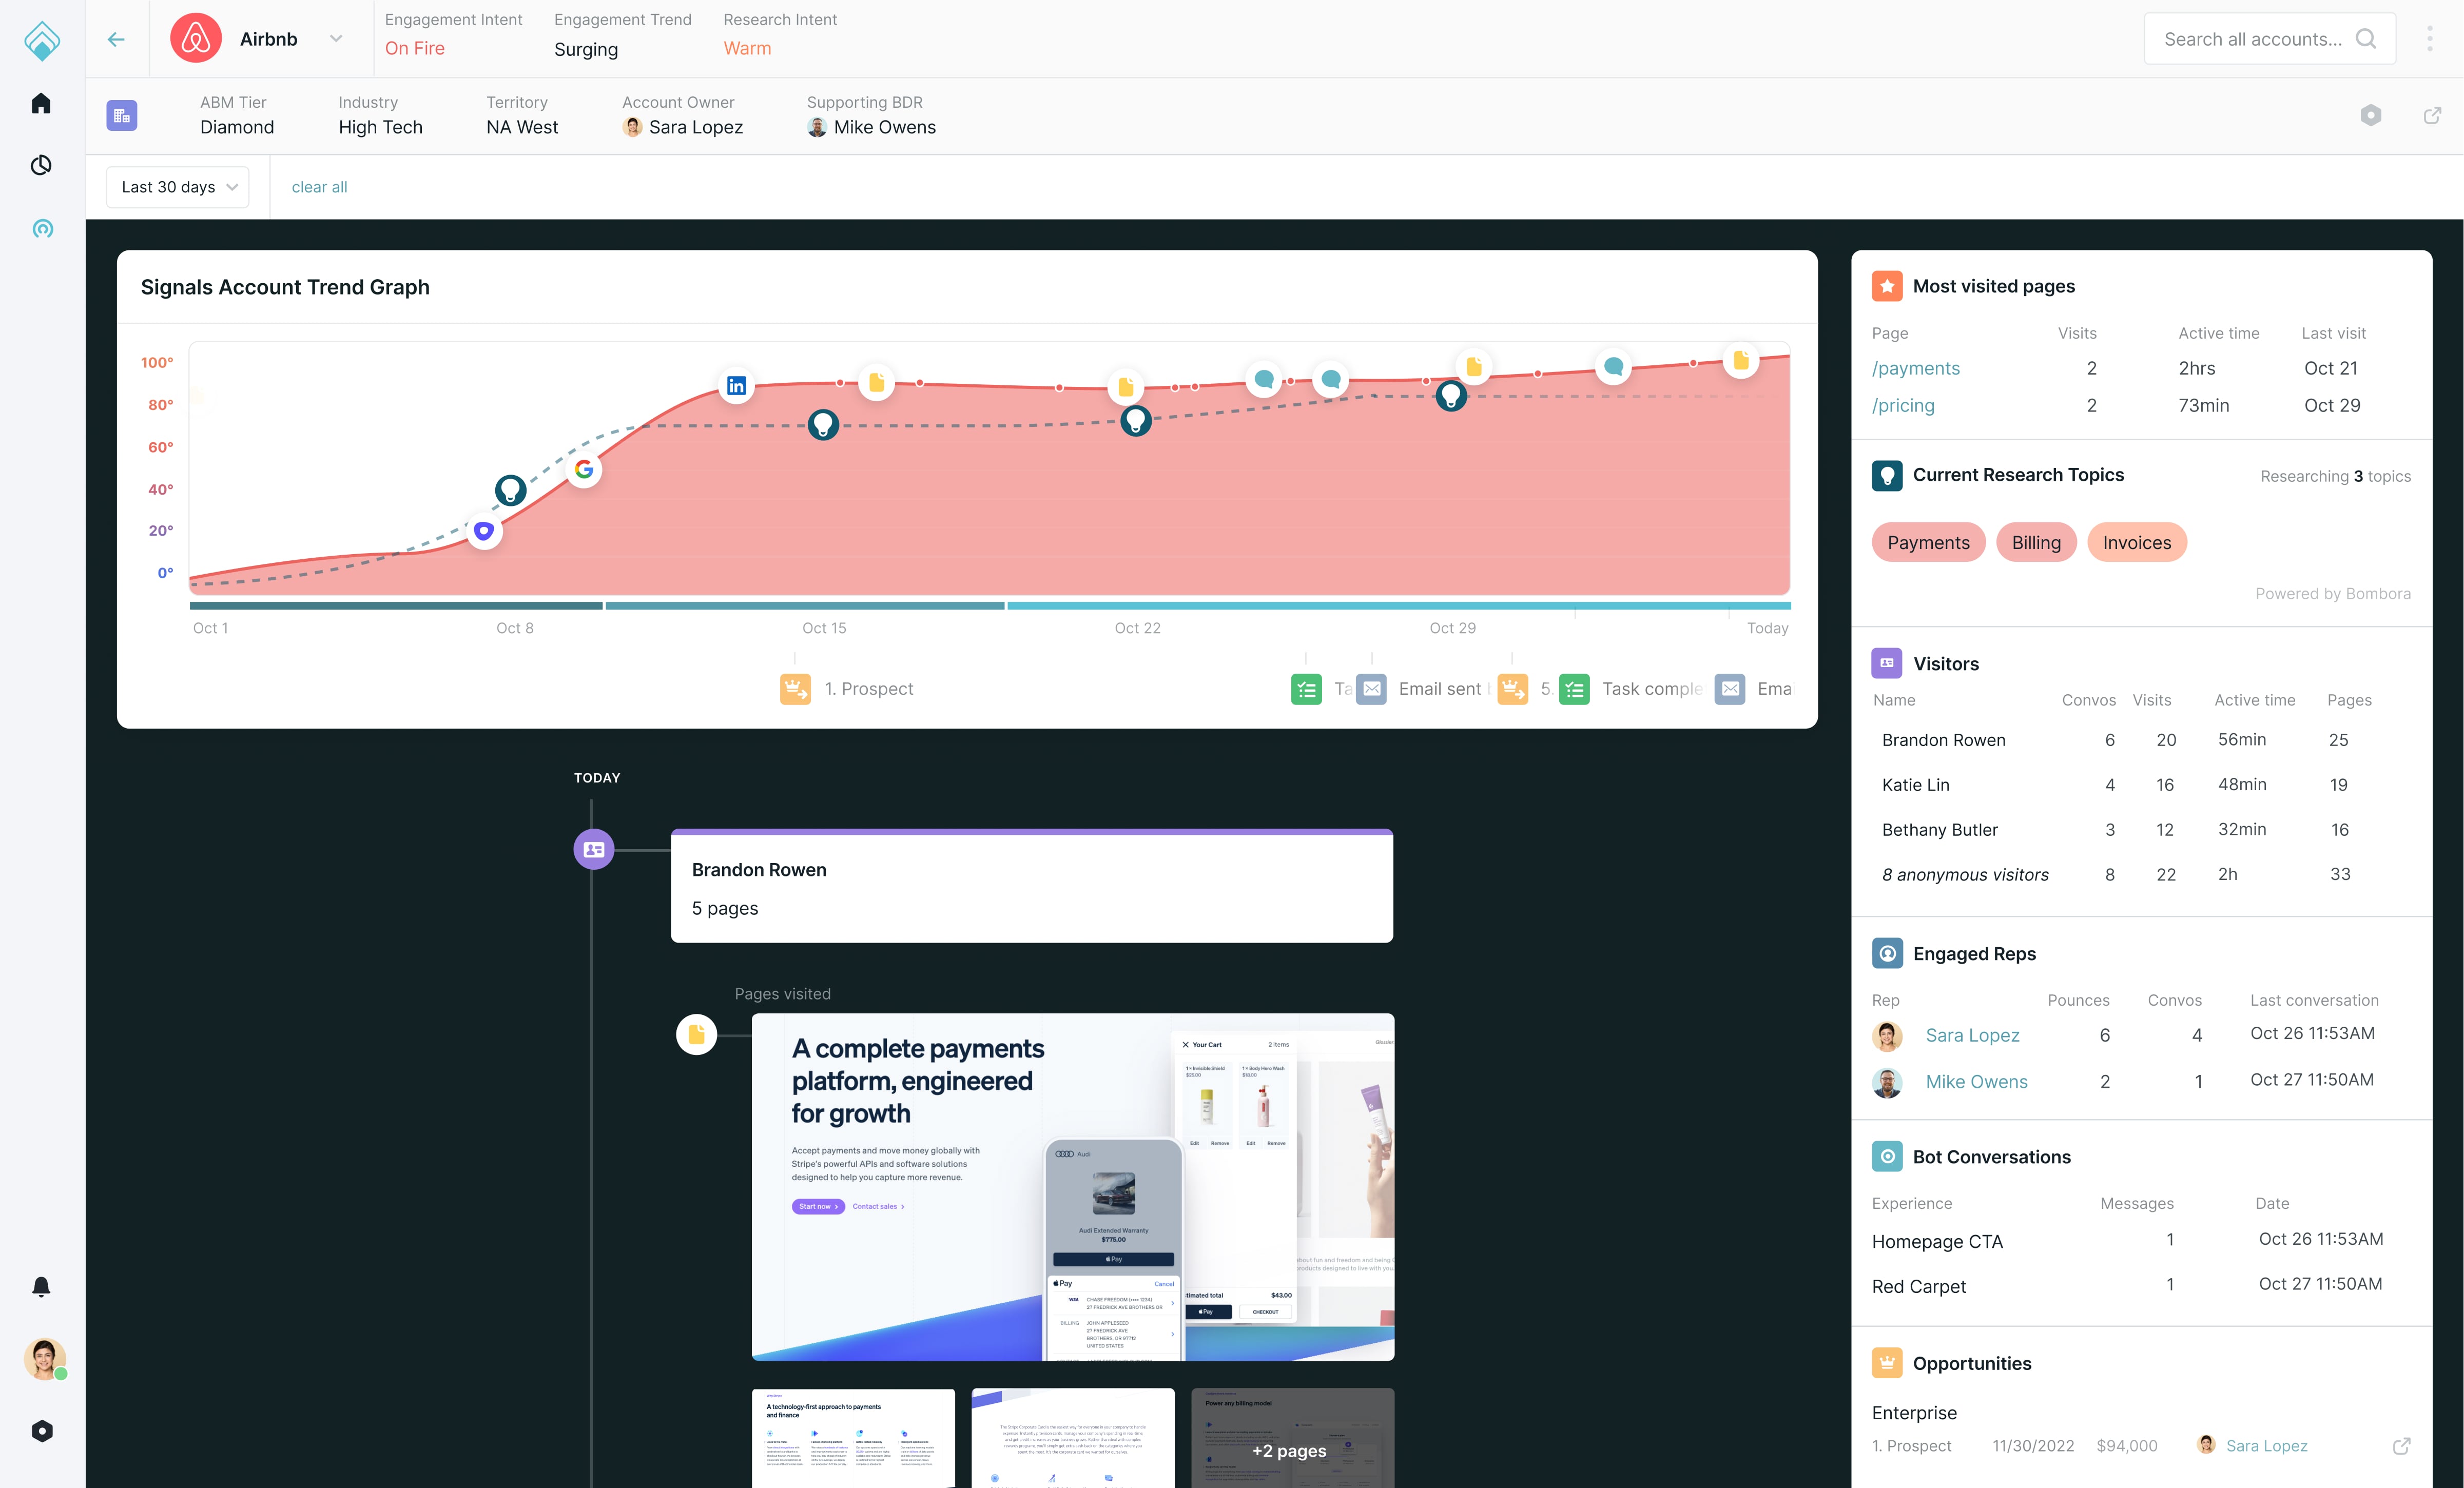The width and height of the screenshot is (2464, 1488).
Task: Click Brandon Rowen visitor timeline icon
Action: click(x=594, y=849)
